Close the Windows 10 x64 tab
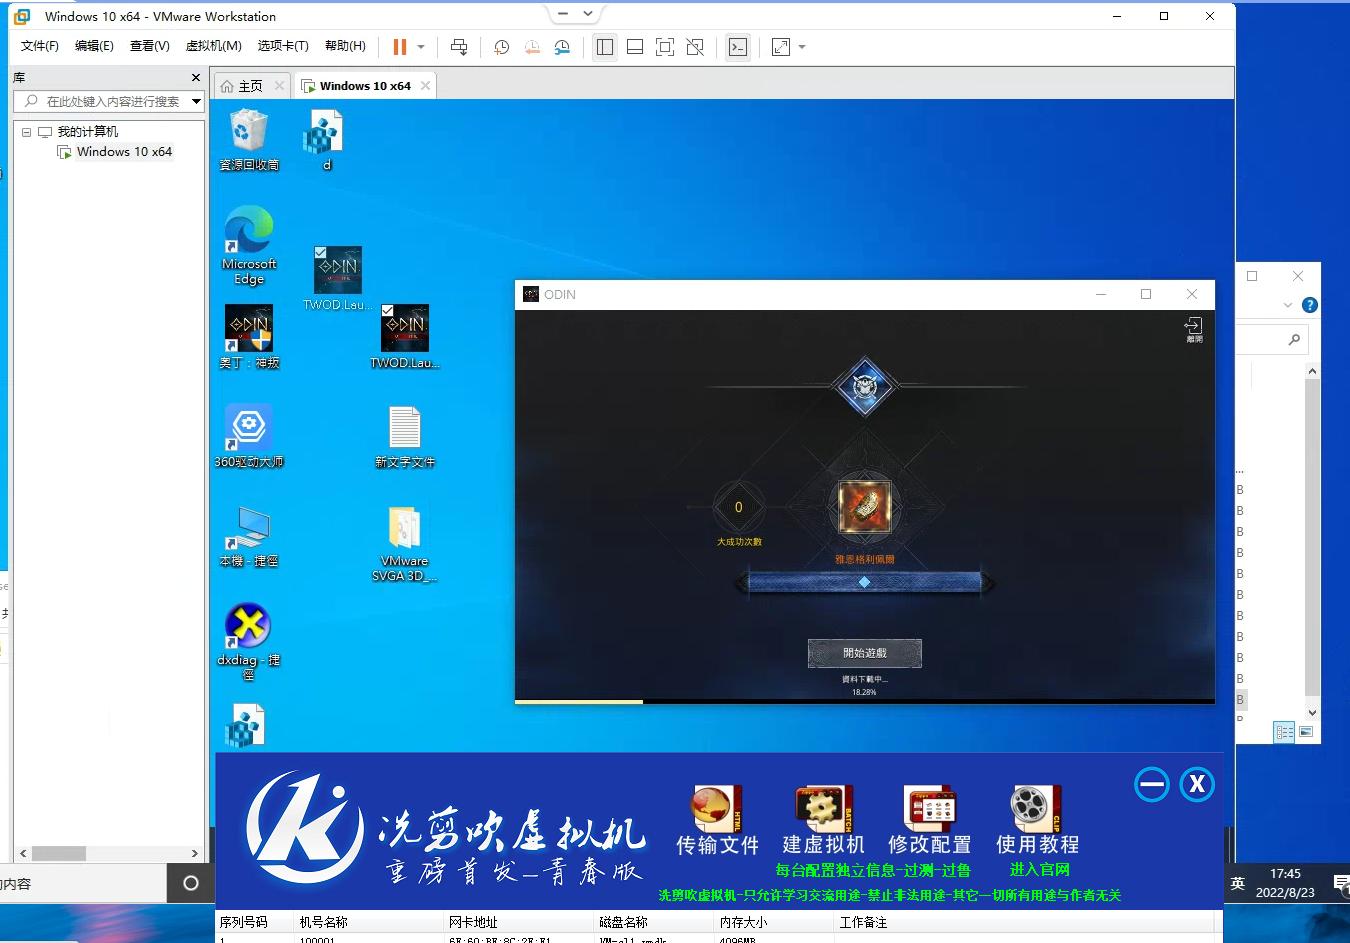 coord(425,86)
